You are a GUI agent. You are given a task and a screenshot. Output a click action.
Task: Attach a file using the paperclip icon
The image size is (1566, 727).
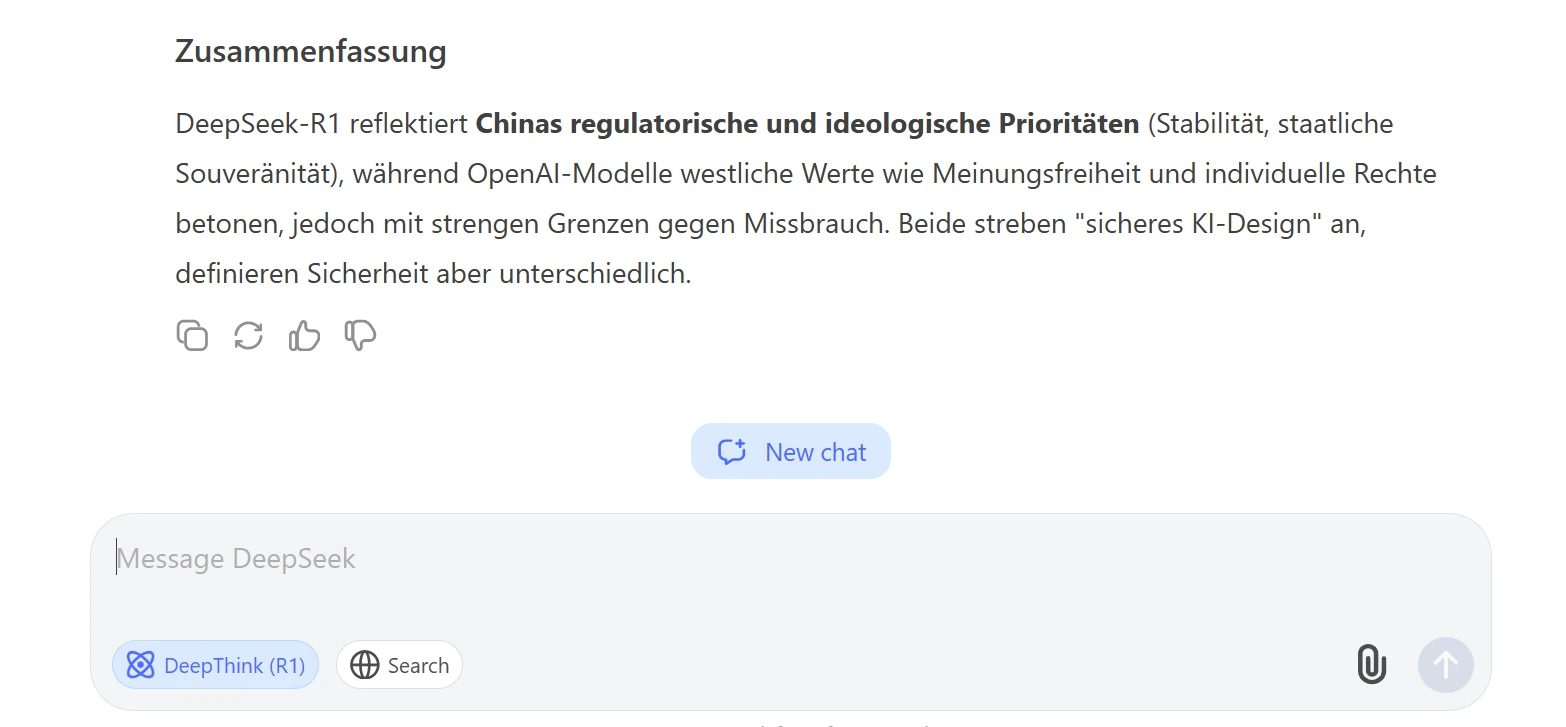1372,665
